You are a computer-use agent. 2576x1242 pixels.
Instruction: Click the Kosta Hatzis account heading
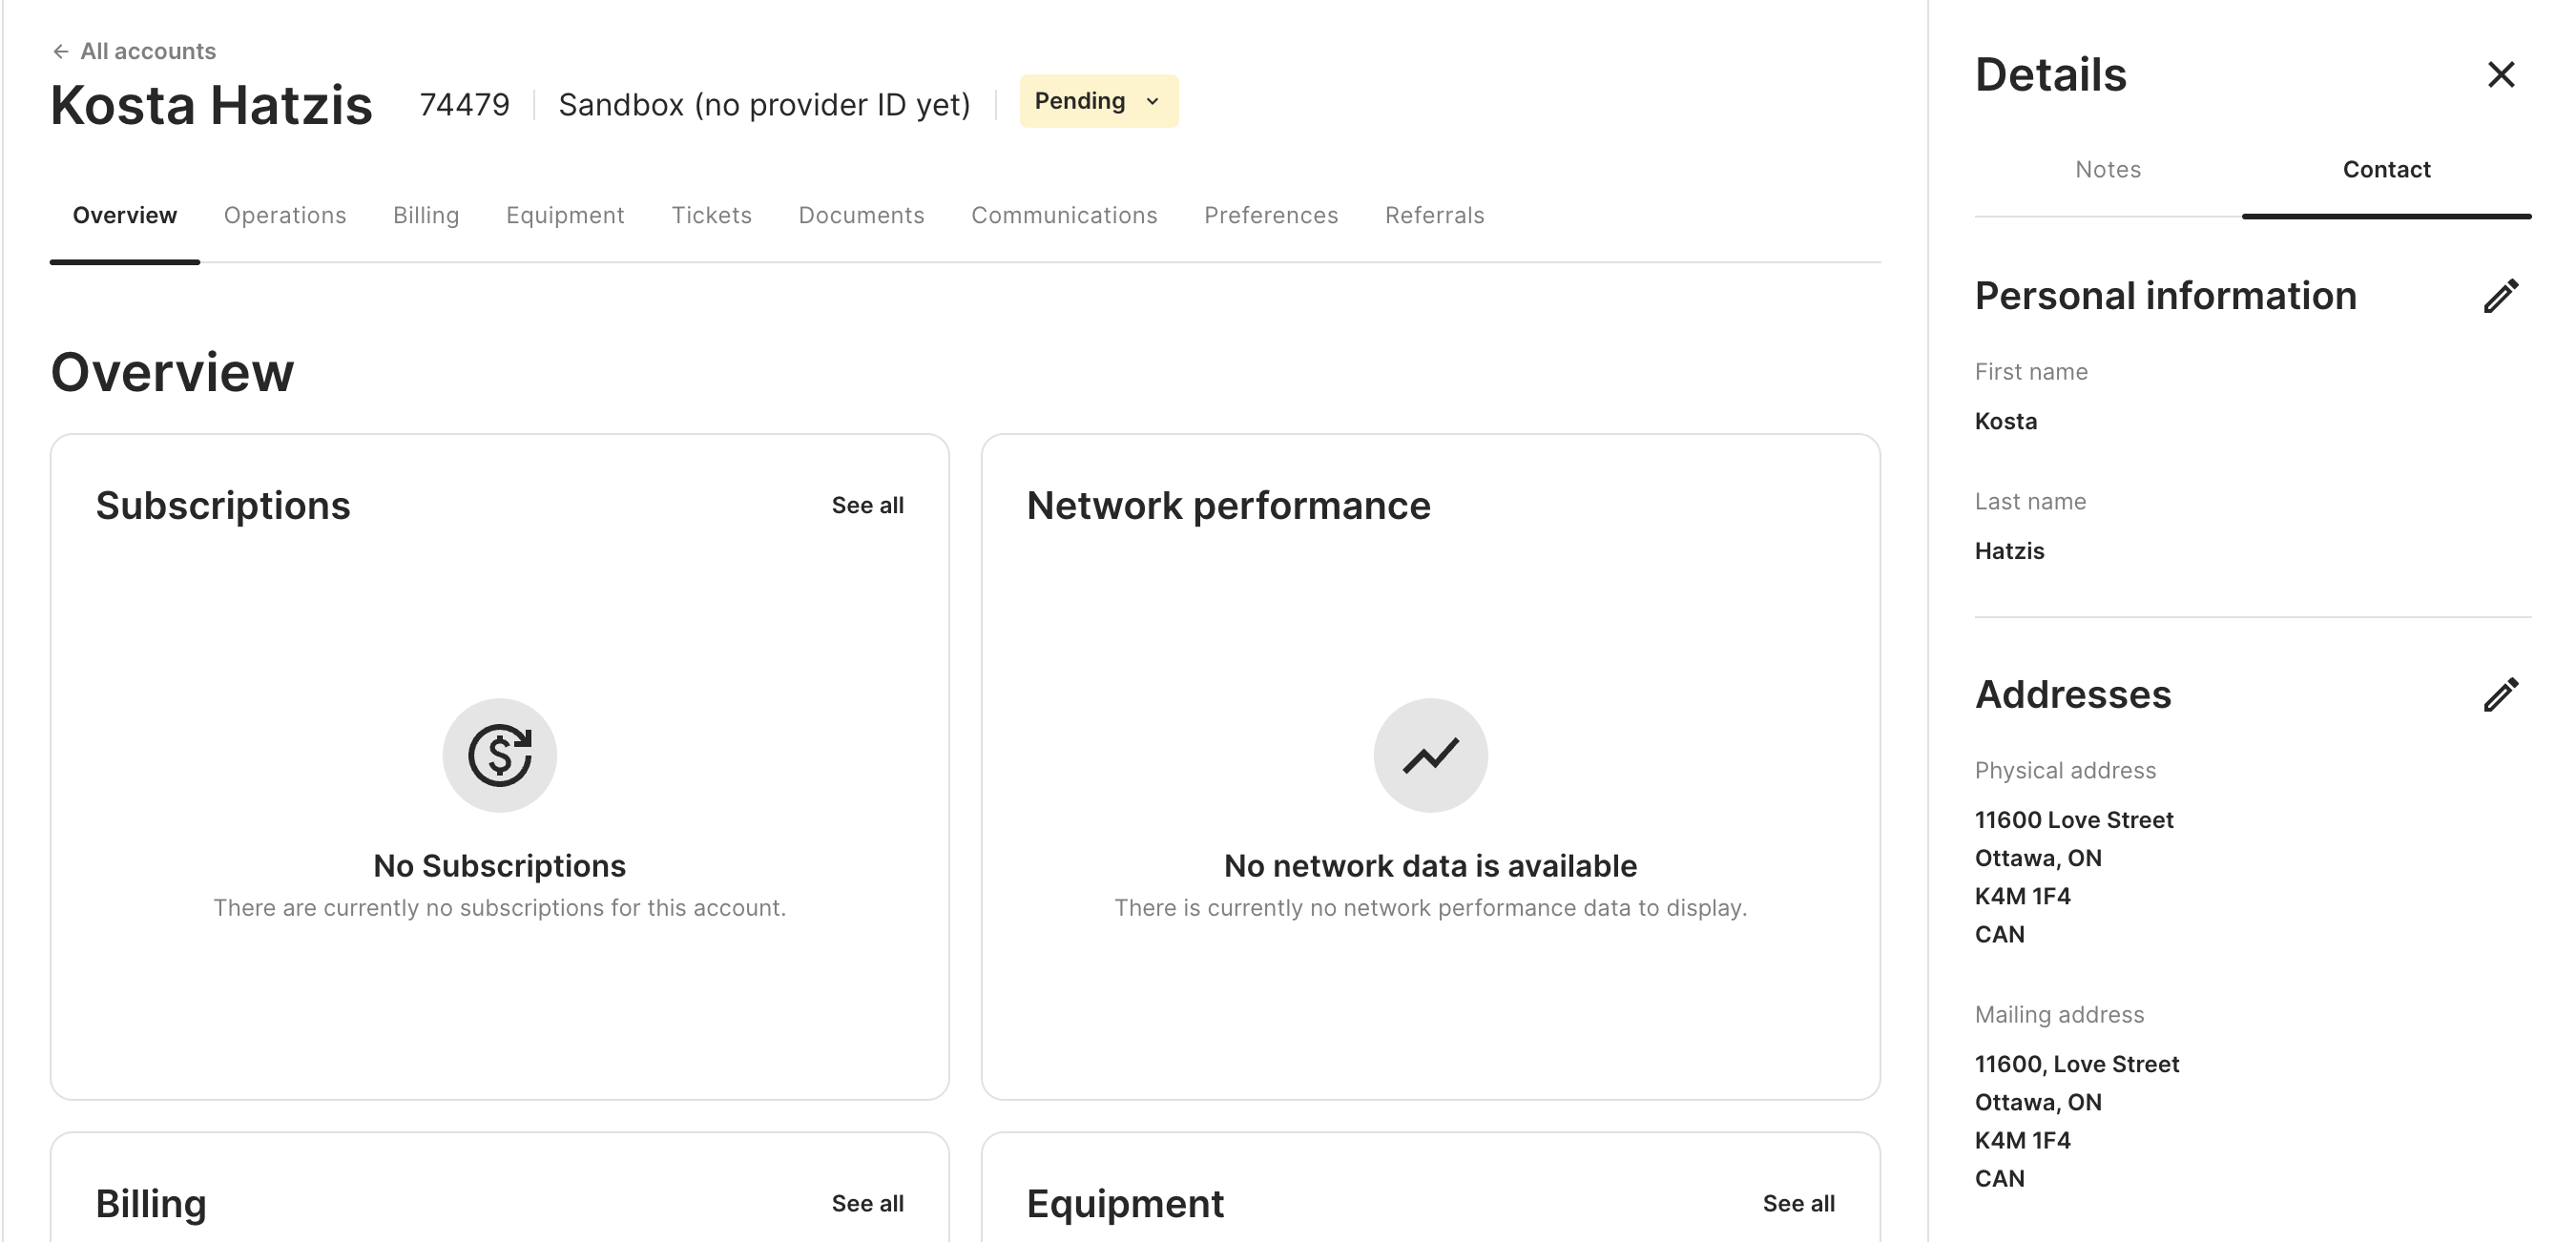[x=211, y=105]
